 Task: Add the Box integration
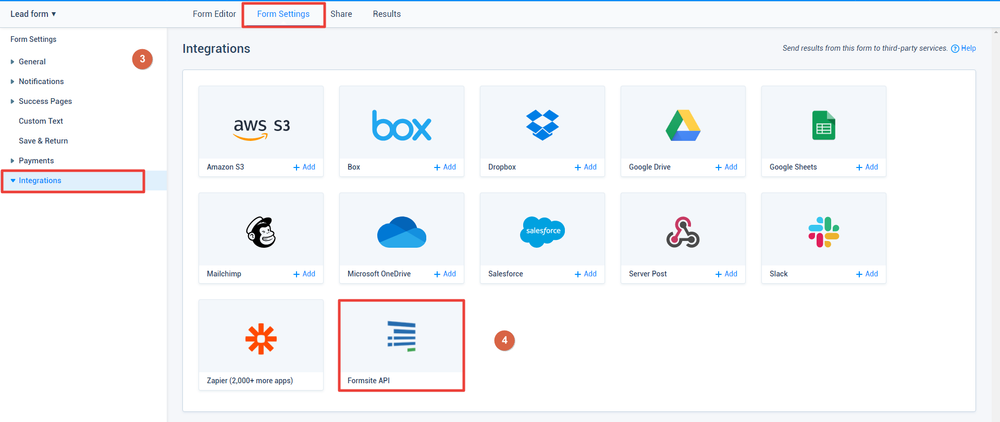tap(445, 167)
